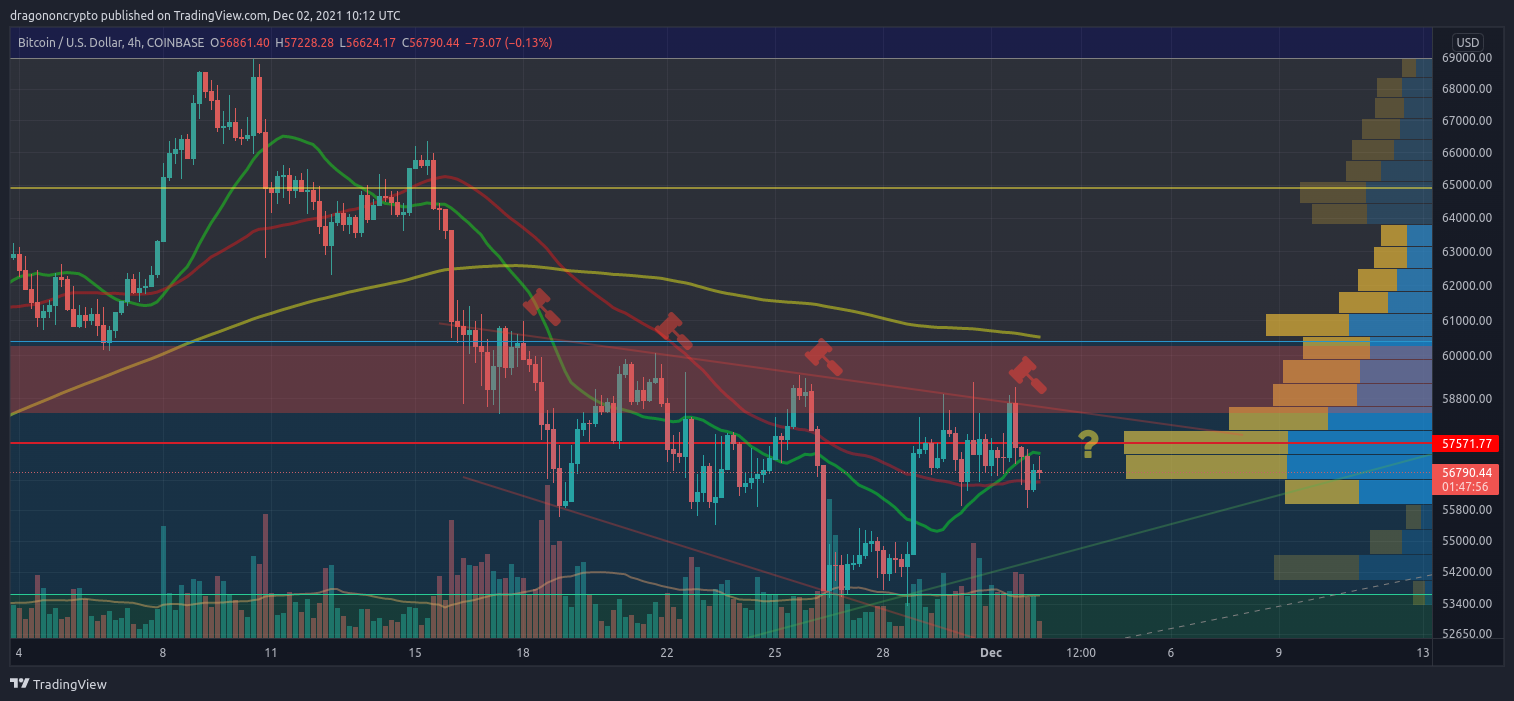
Task: Click the 25 date label on the time axis
Action: (x=775, y=653)
